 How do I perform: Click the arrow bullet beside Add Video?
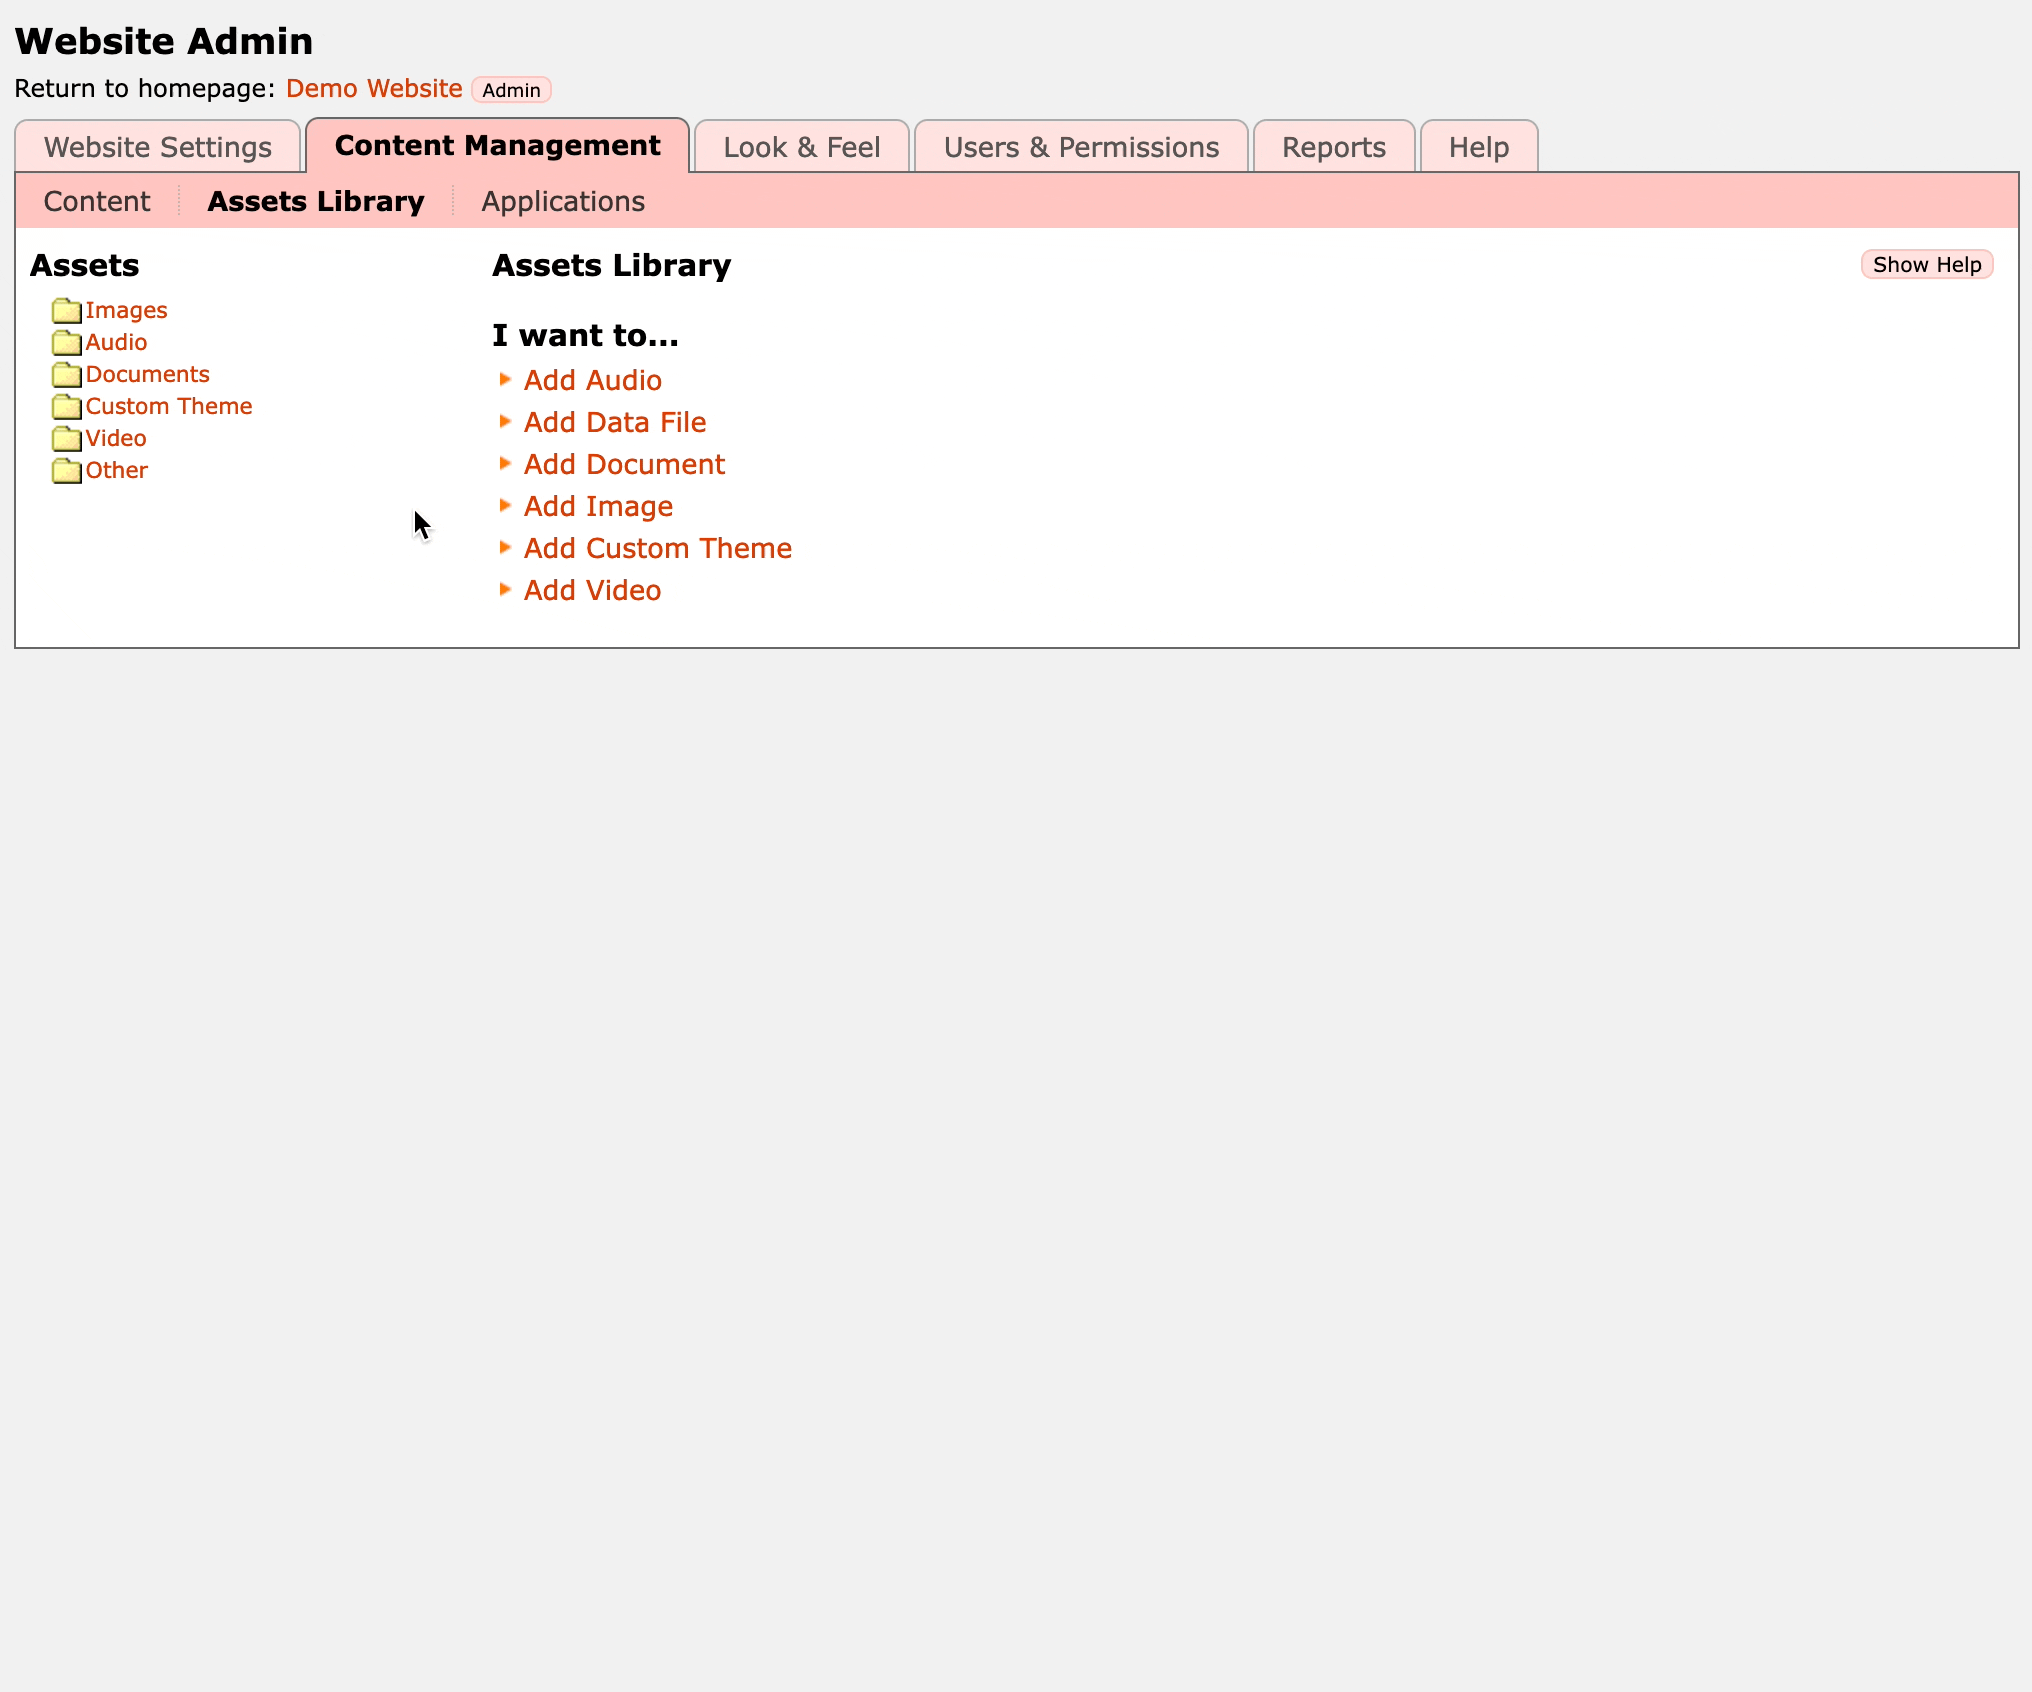pos(505,589)
